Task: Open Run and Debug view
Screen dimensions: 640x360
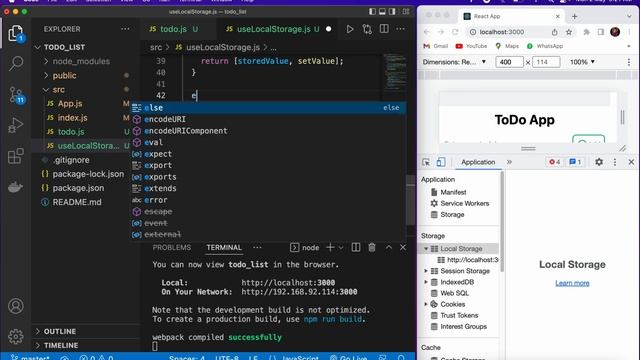Action: [x=16, y=125]
